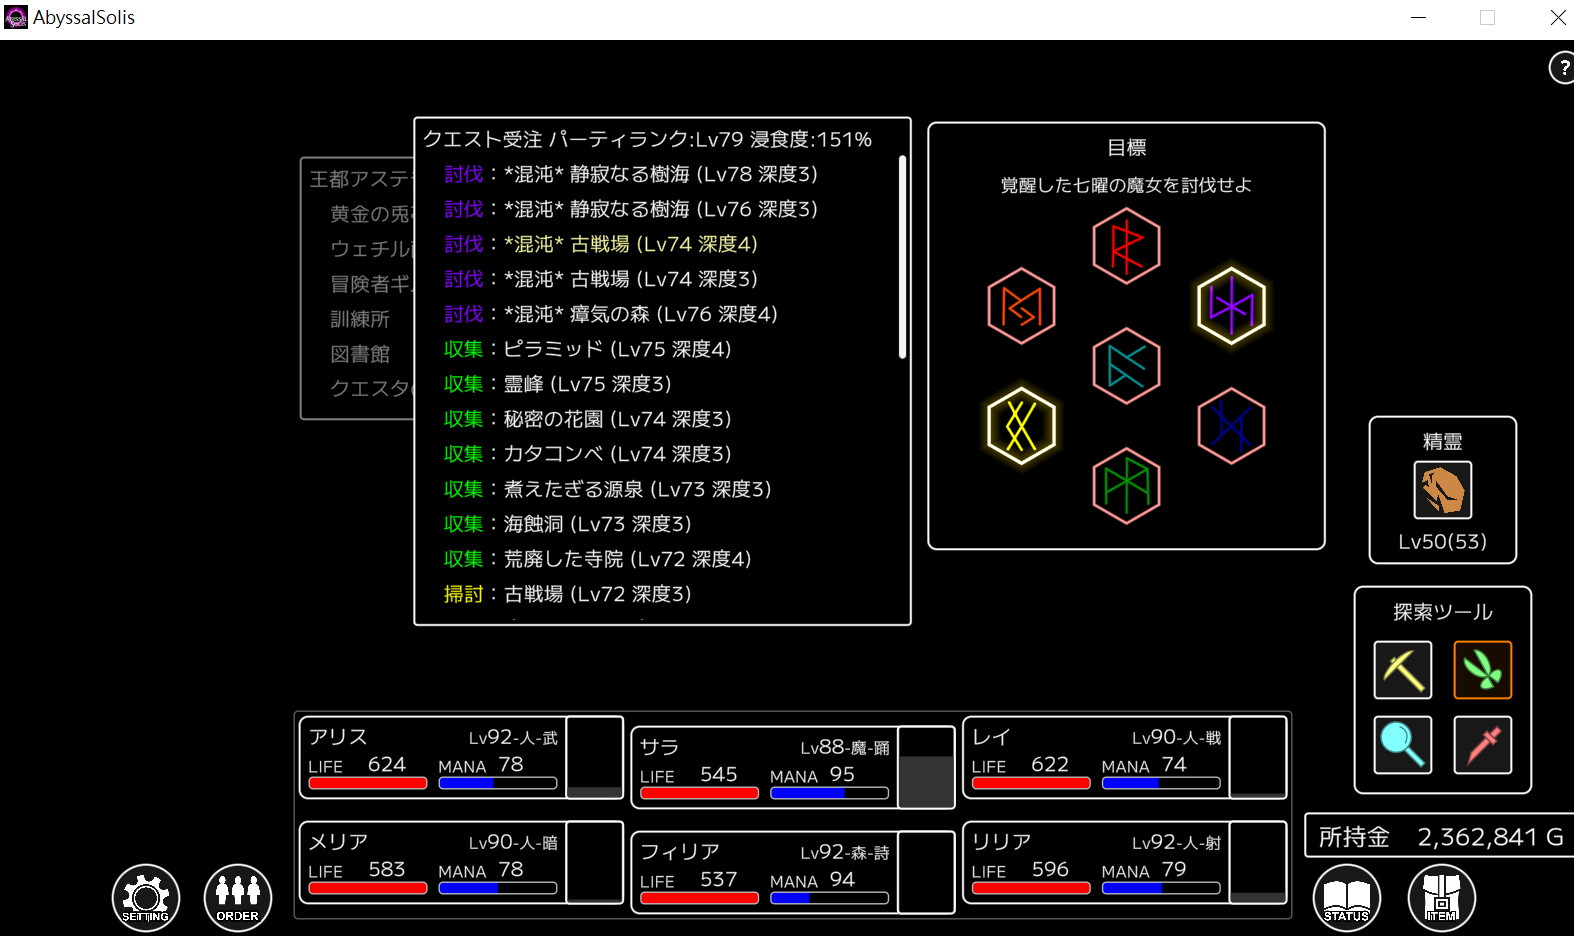Viewport: 1574px width, 936px height.
Task: Select ウェチル entry in town menu
Action: tap(370, 249)
